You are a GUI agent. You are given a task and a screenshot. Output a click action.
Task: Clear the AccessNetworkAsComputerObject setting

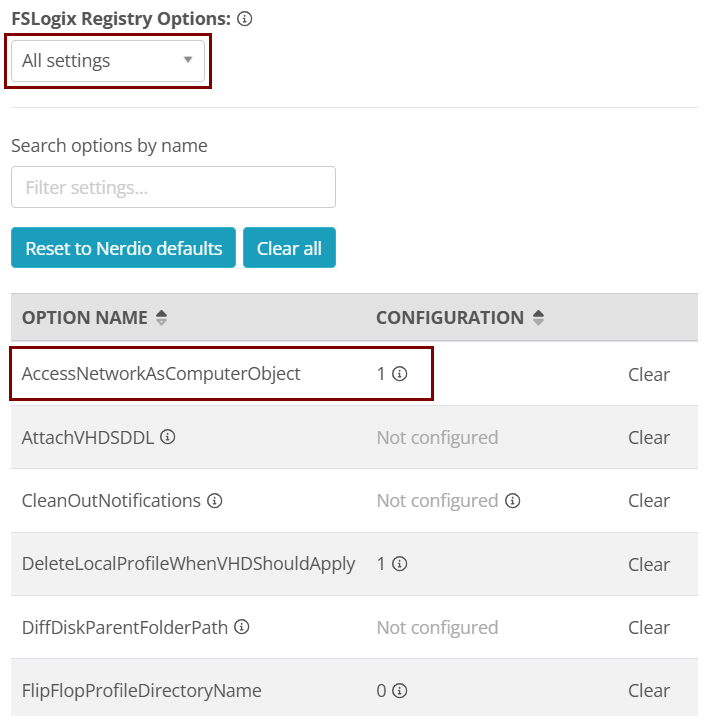tap(649, 375)
